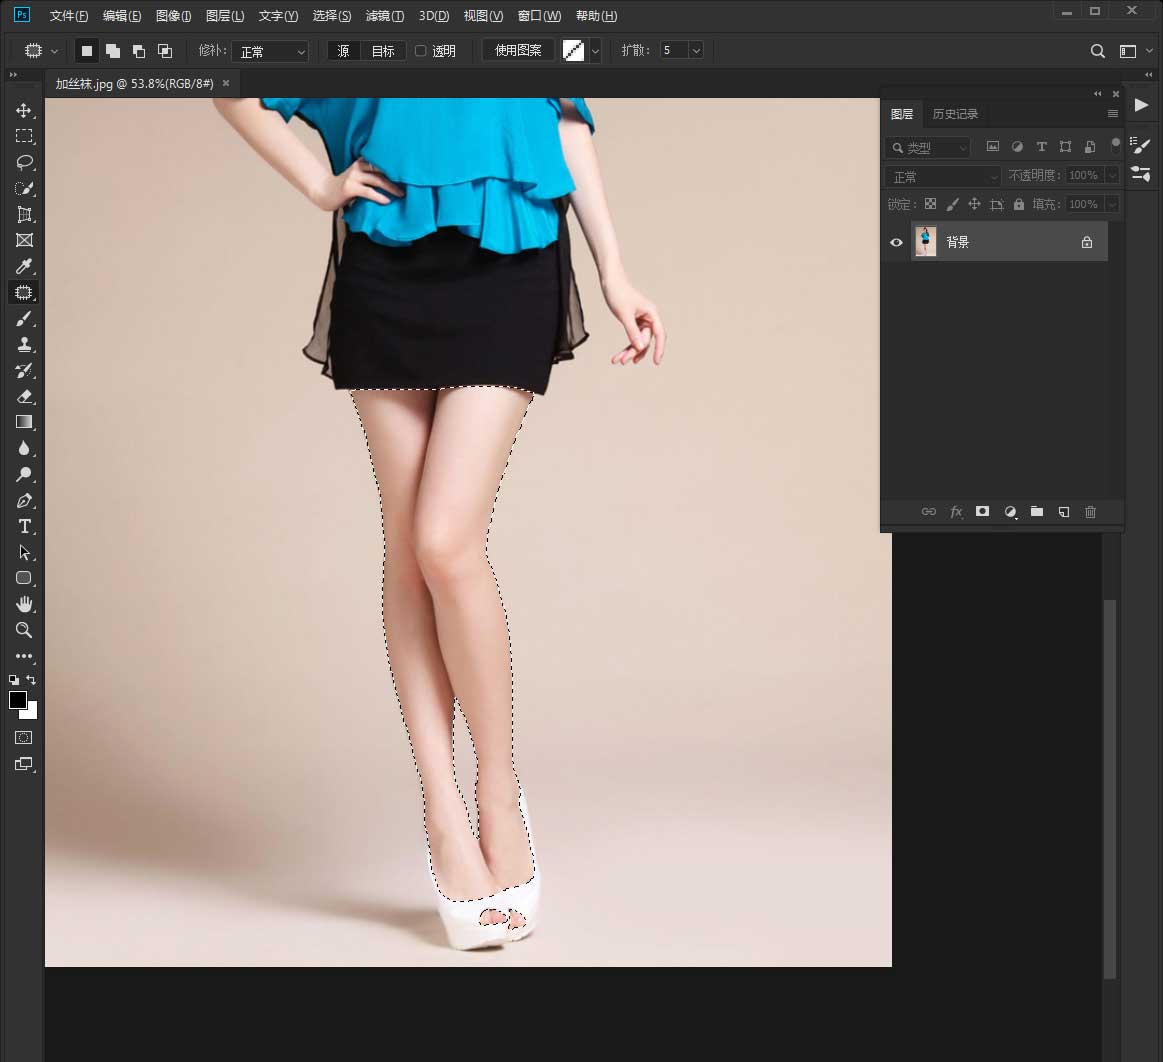This screenshot has width=1163, height=1062.
Task: Select the Lasso tool
Action: (24, 162)
